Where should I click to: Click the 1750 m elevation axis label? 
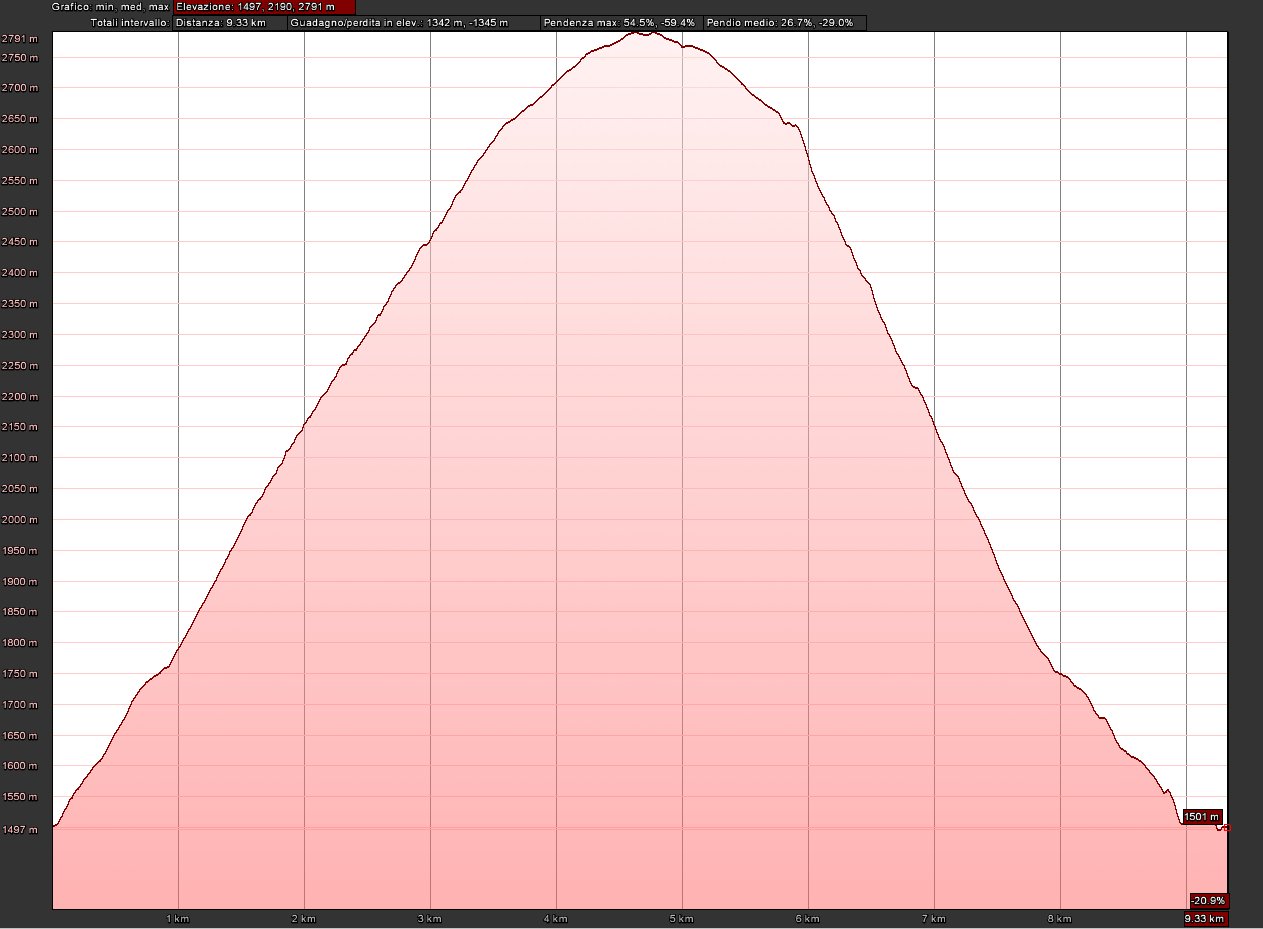(x=20, y=674)
